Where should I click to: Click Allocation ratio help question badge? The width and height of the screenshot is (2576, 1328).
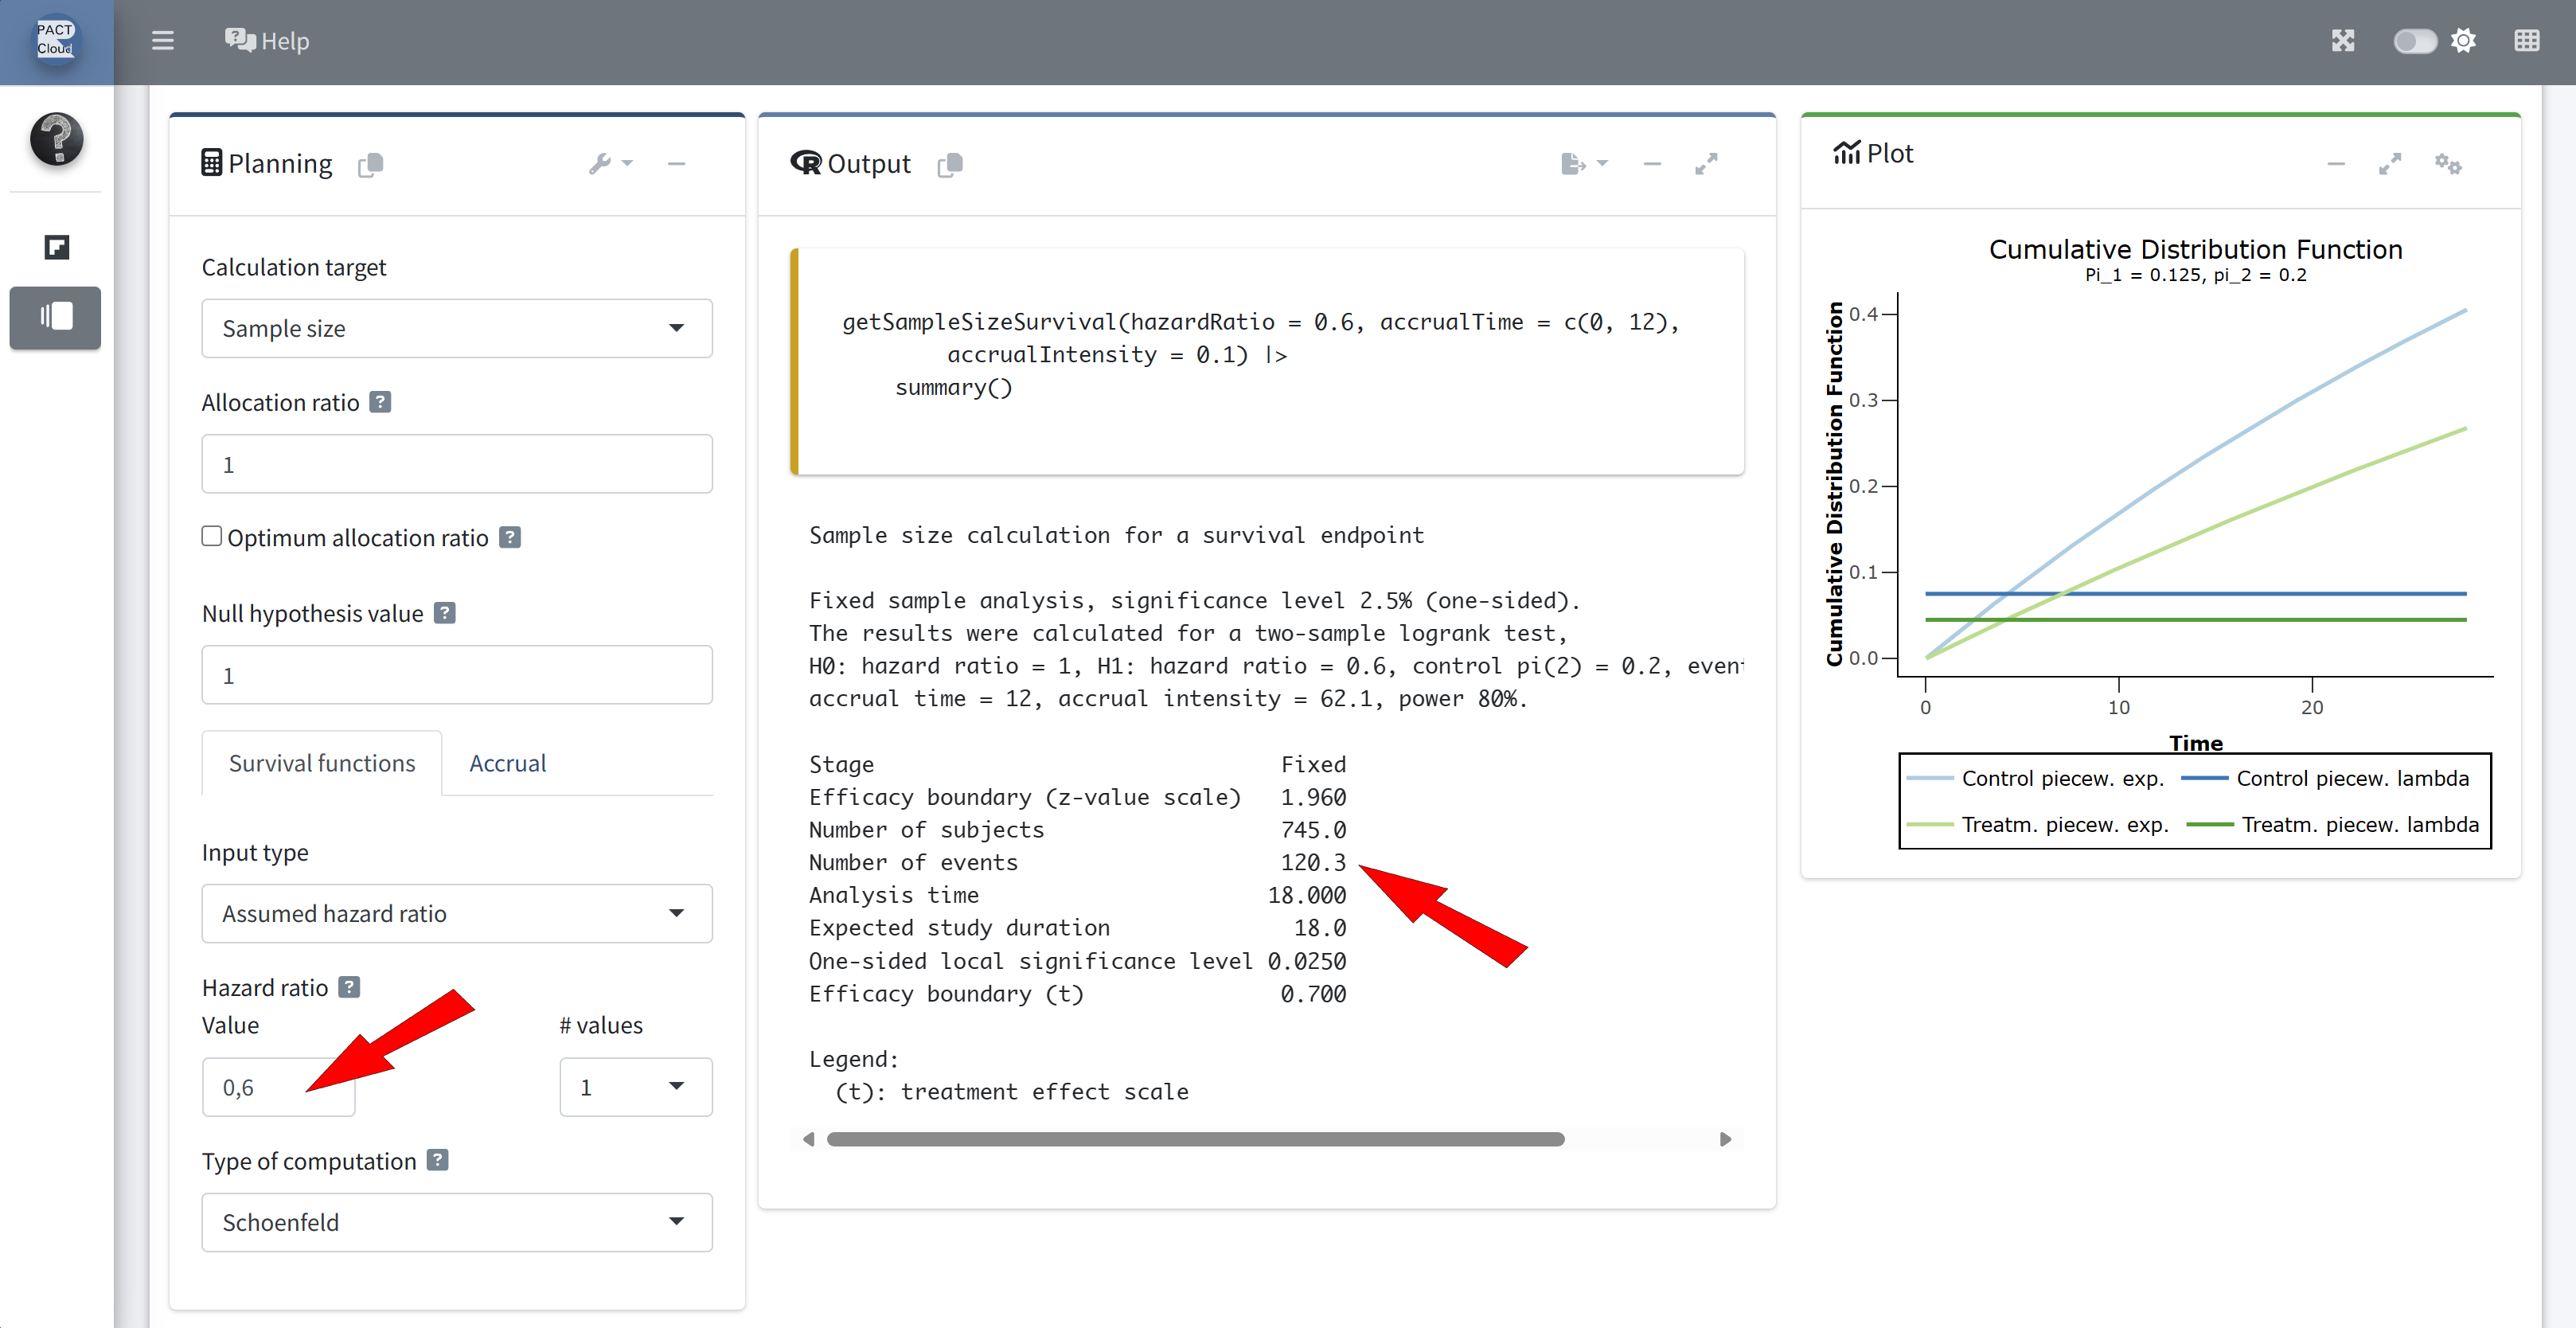[x=380, y=402]
